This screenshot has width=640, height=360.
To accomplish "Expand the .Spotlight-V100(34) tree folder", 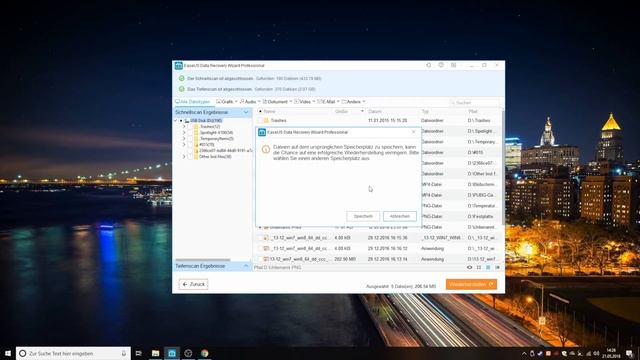I will pyautogui.click(x=184, y=133).
